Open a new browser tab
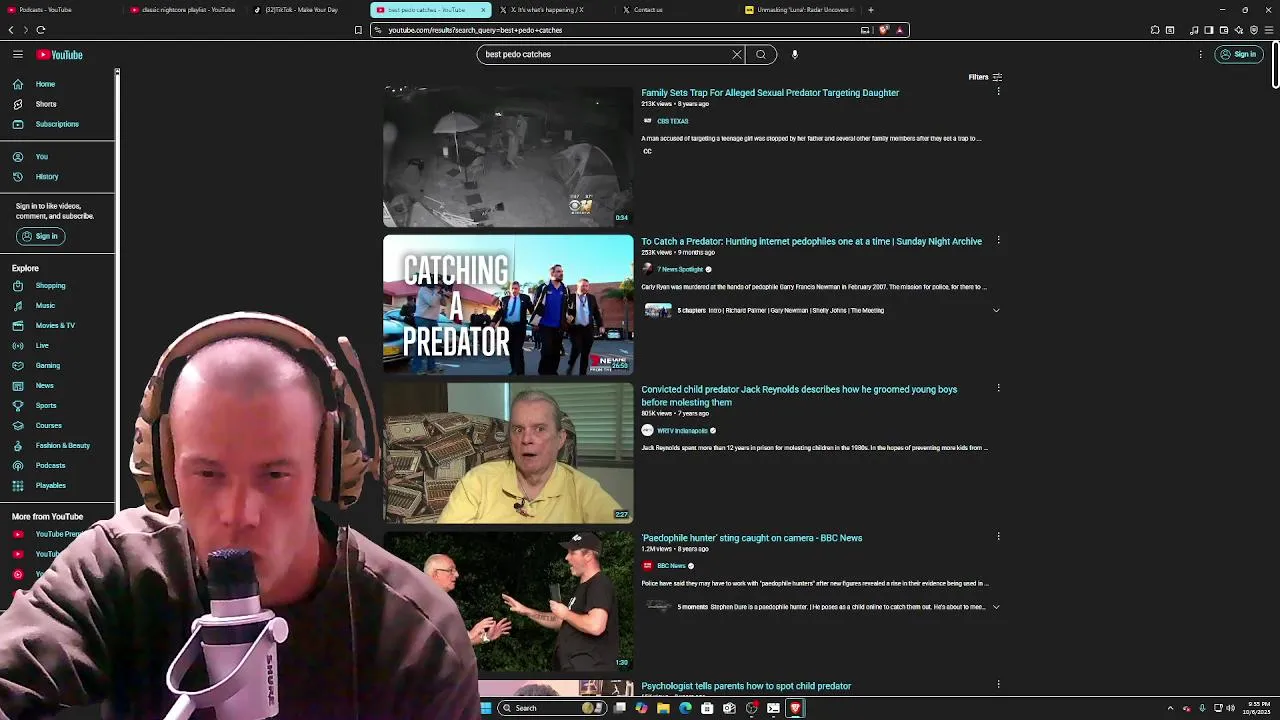This screenshot has width=1280, height=720. coord(871,10)
